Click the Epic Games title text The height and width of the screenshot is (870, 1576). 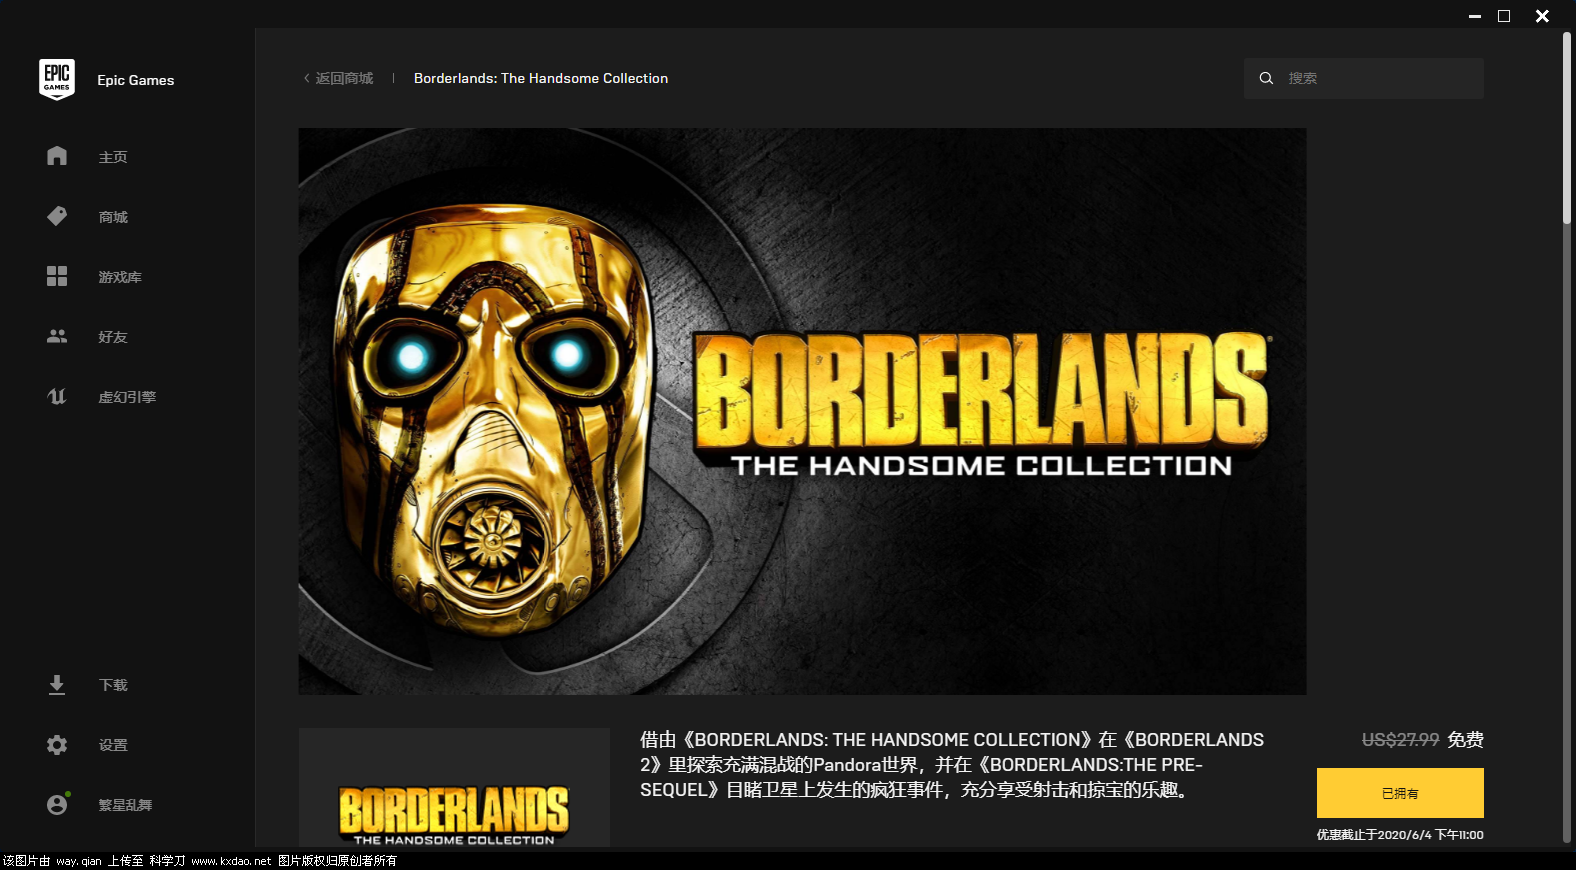click(136, 80)
